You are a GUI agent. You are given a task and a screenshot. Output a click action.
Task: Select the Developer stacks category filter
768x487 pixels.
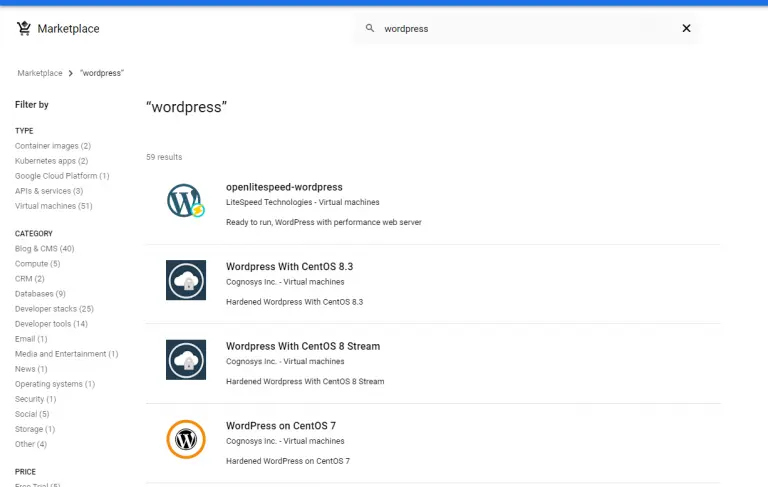pos(54,309)
